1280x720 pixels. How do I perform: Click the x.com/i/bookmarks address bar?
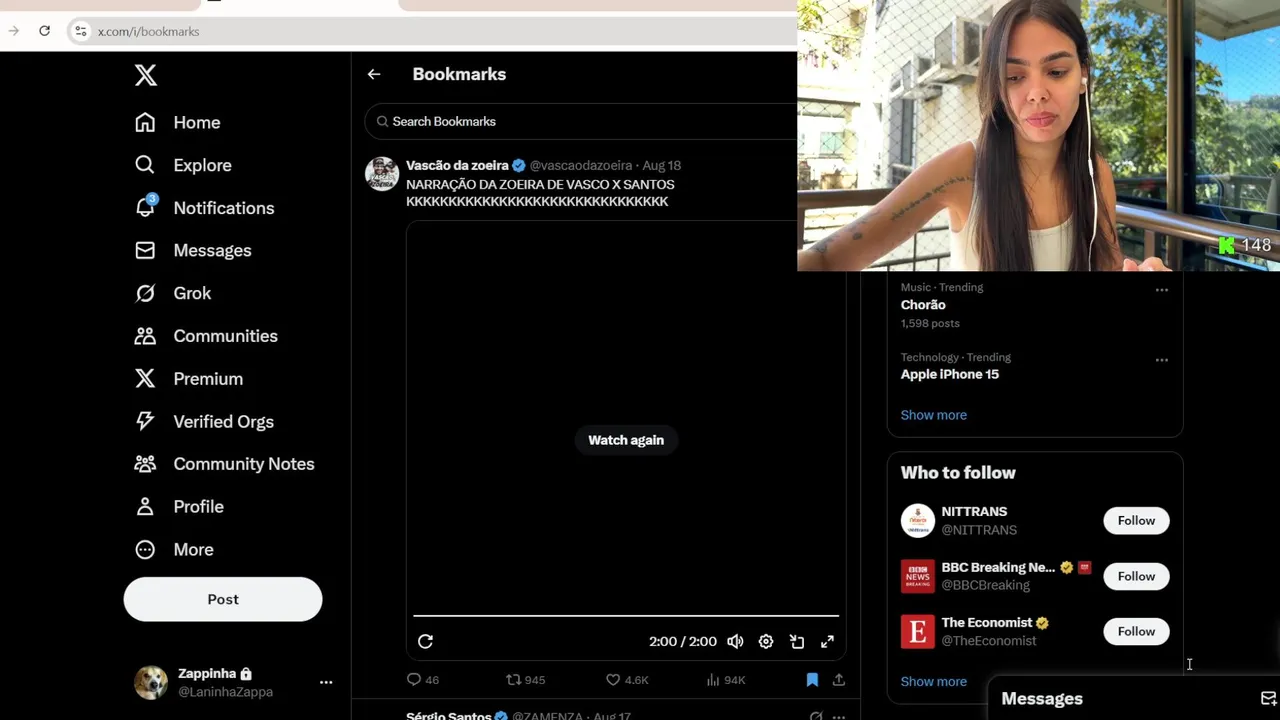pos(148,32)
